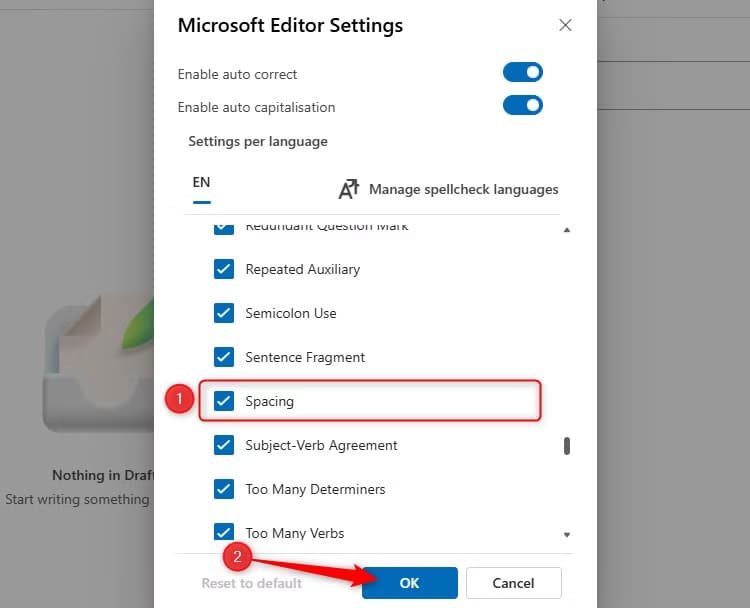The width and height of the screenshot is (750, 608).
Task: Click the Sentence Fragment label text
Action: click(x=305, y=357)
